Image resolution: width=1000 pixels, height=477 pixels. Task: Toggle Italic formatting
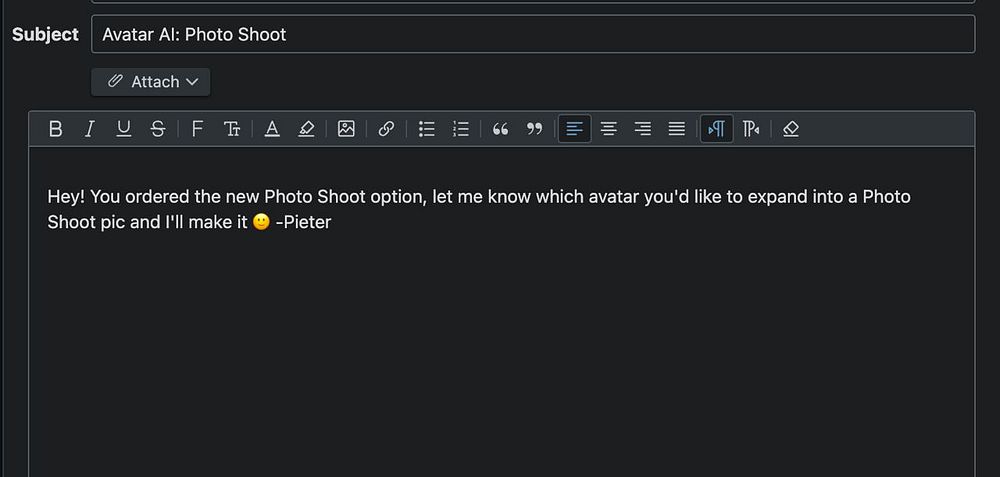pos(89,129)
